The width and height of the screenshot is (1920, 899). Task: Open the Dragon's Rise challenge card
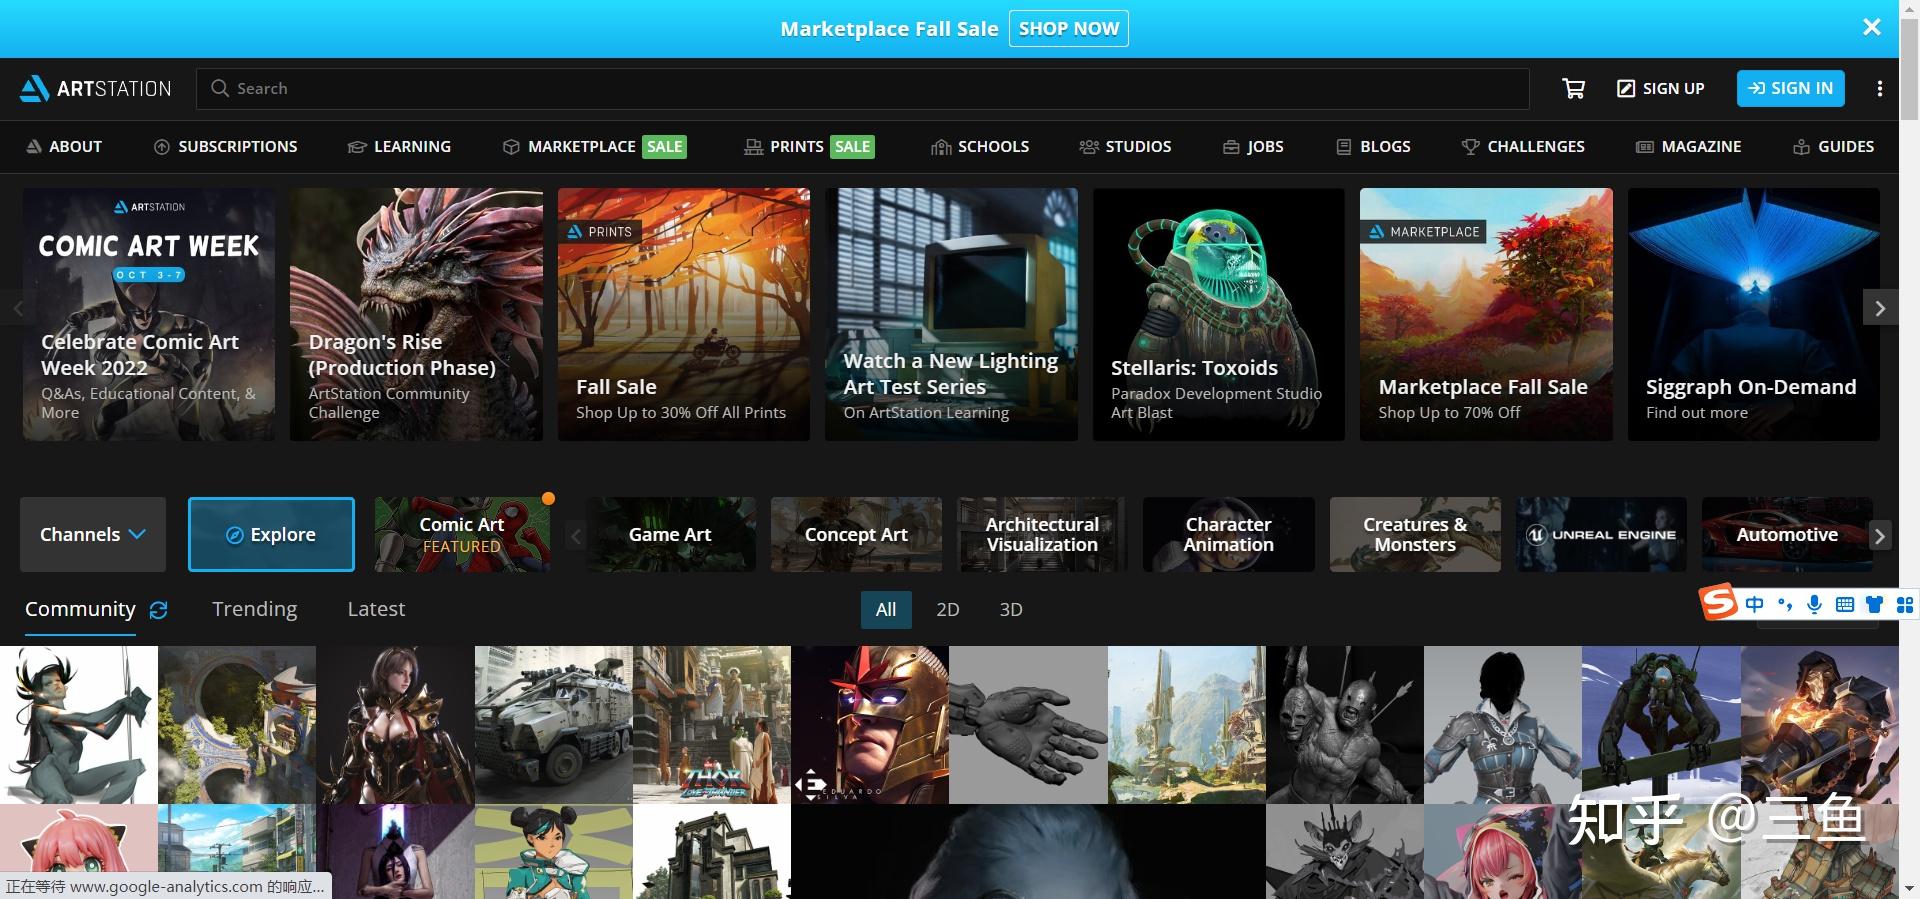coord(416,314)
